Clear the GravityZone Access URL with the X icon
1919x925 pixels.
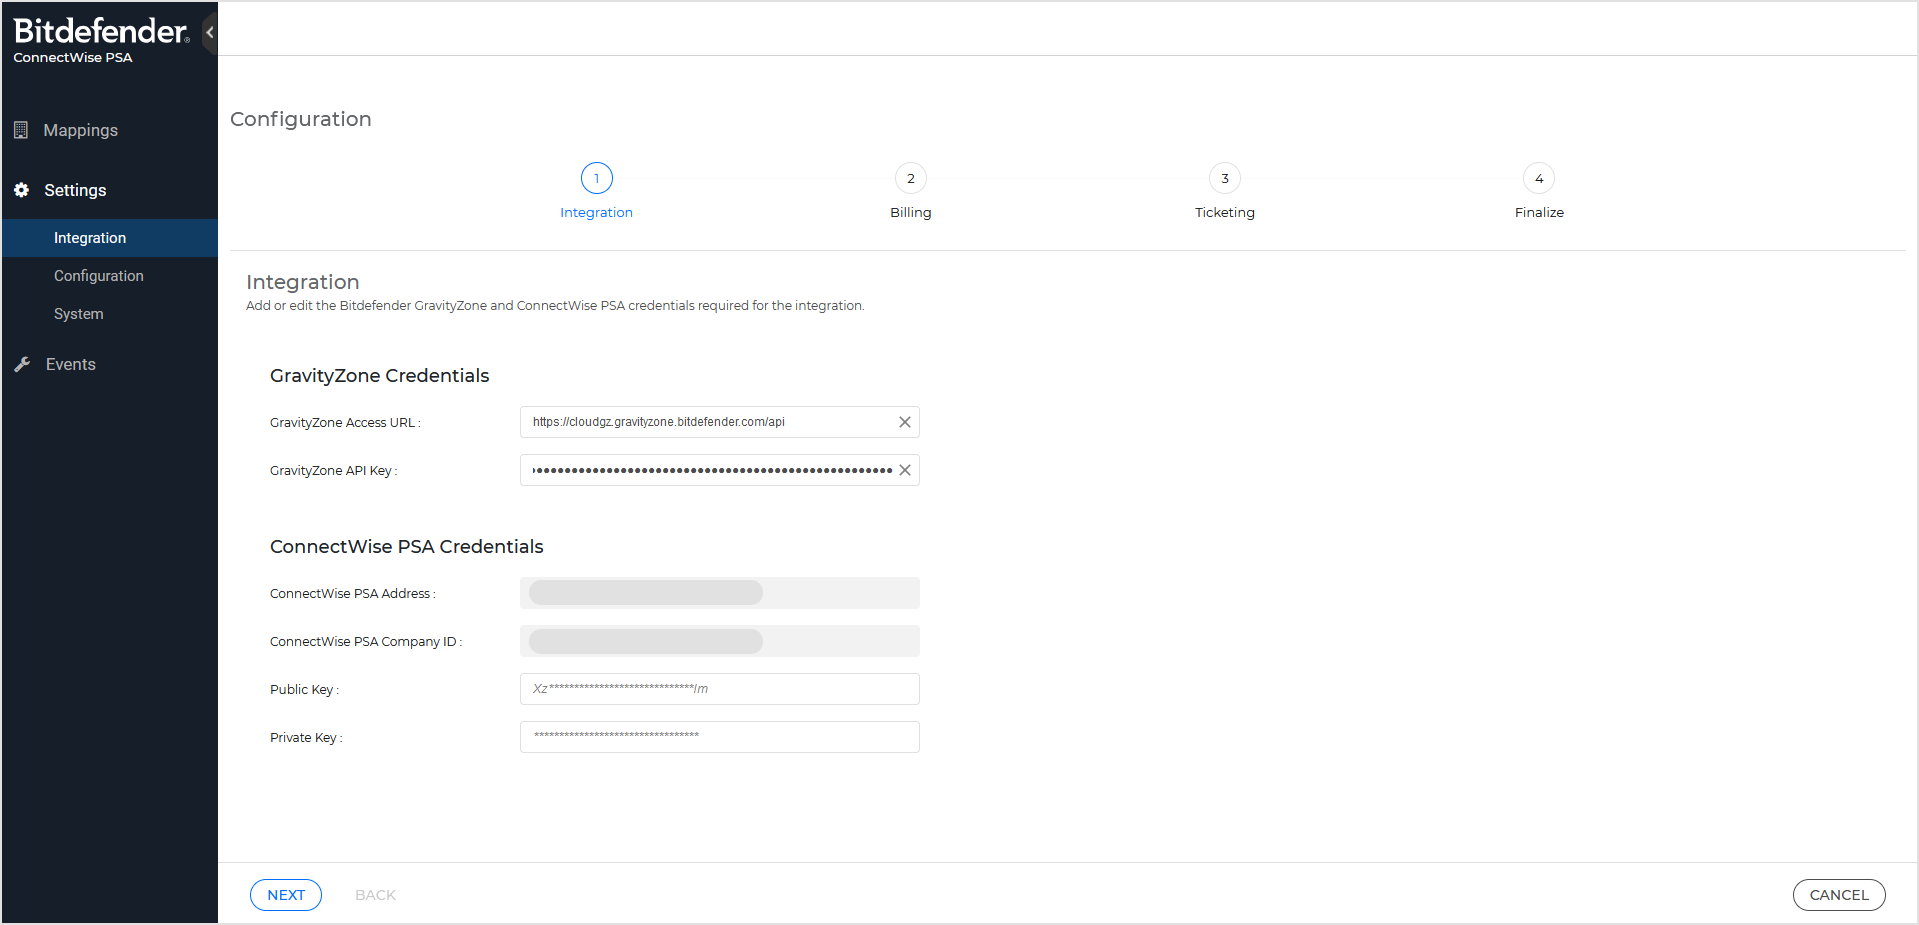pos(904,421)
